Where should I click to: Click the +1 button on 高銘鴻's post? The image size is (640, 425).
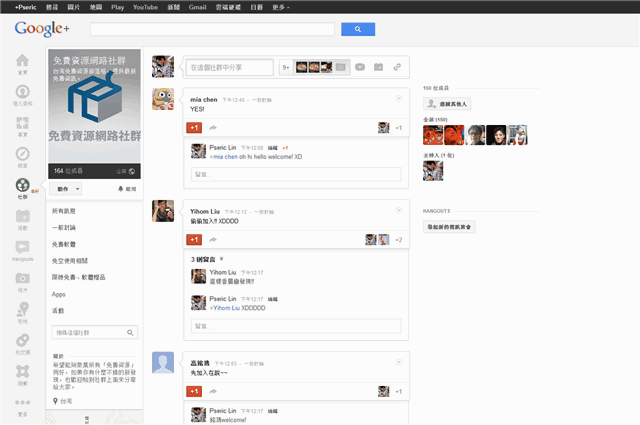point(194,392)
